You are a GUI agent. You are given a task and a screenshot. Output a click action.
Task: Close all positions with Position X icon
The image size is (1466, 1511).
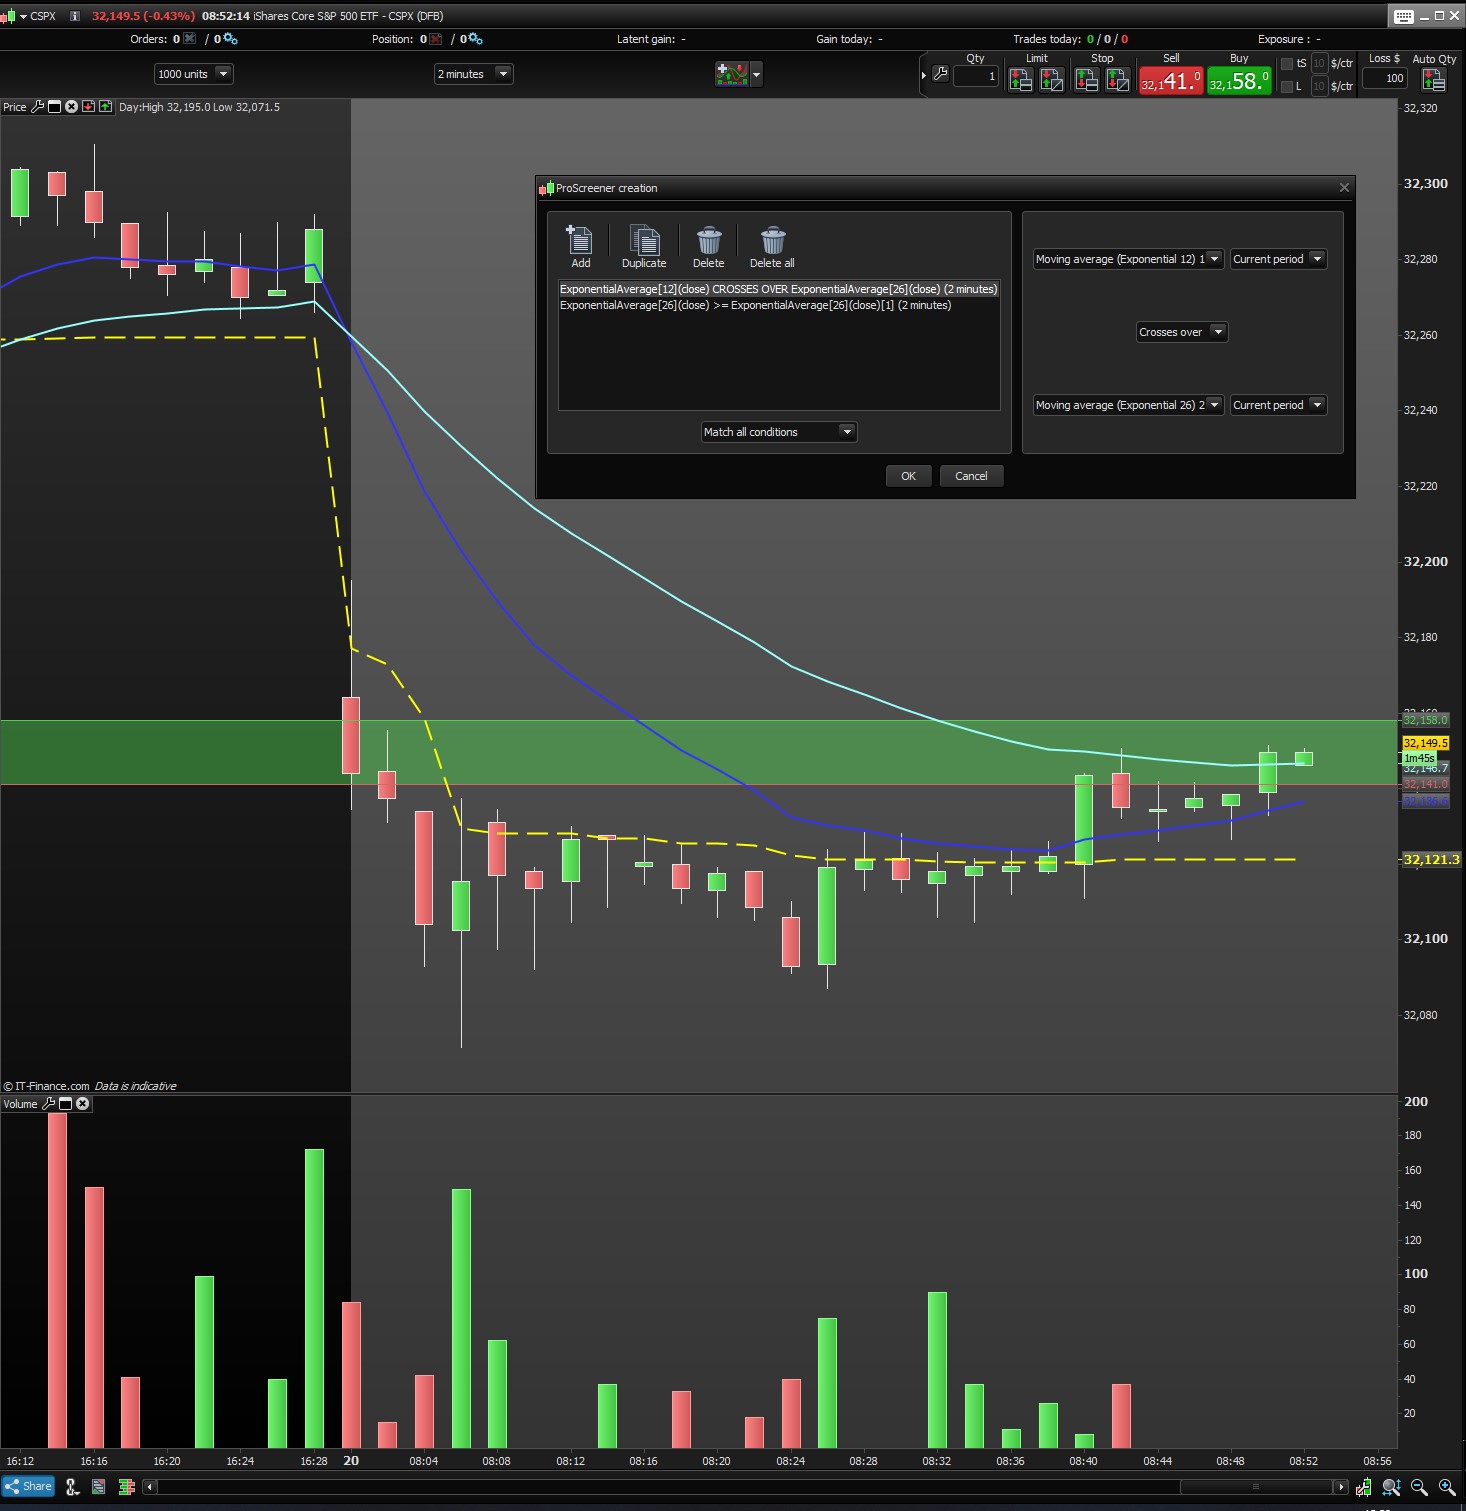point(435,39)
